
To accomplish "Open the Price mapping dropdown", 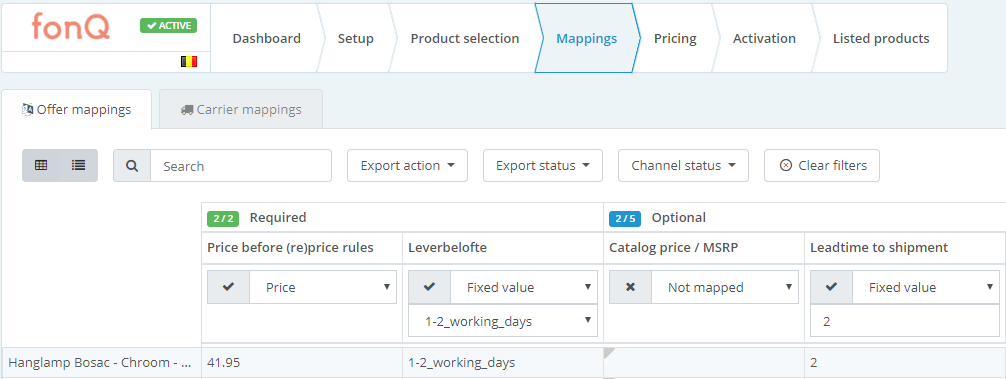I will [323, 287].
